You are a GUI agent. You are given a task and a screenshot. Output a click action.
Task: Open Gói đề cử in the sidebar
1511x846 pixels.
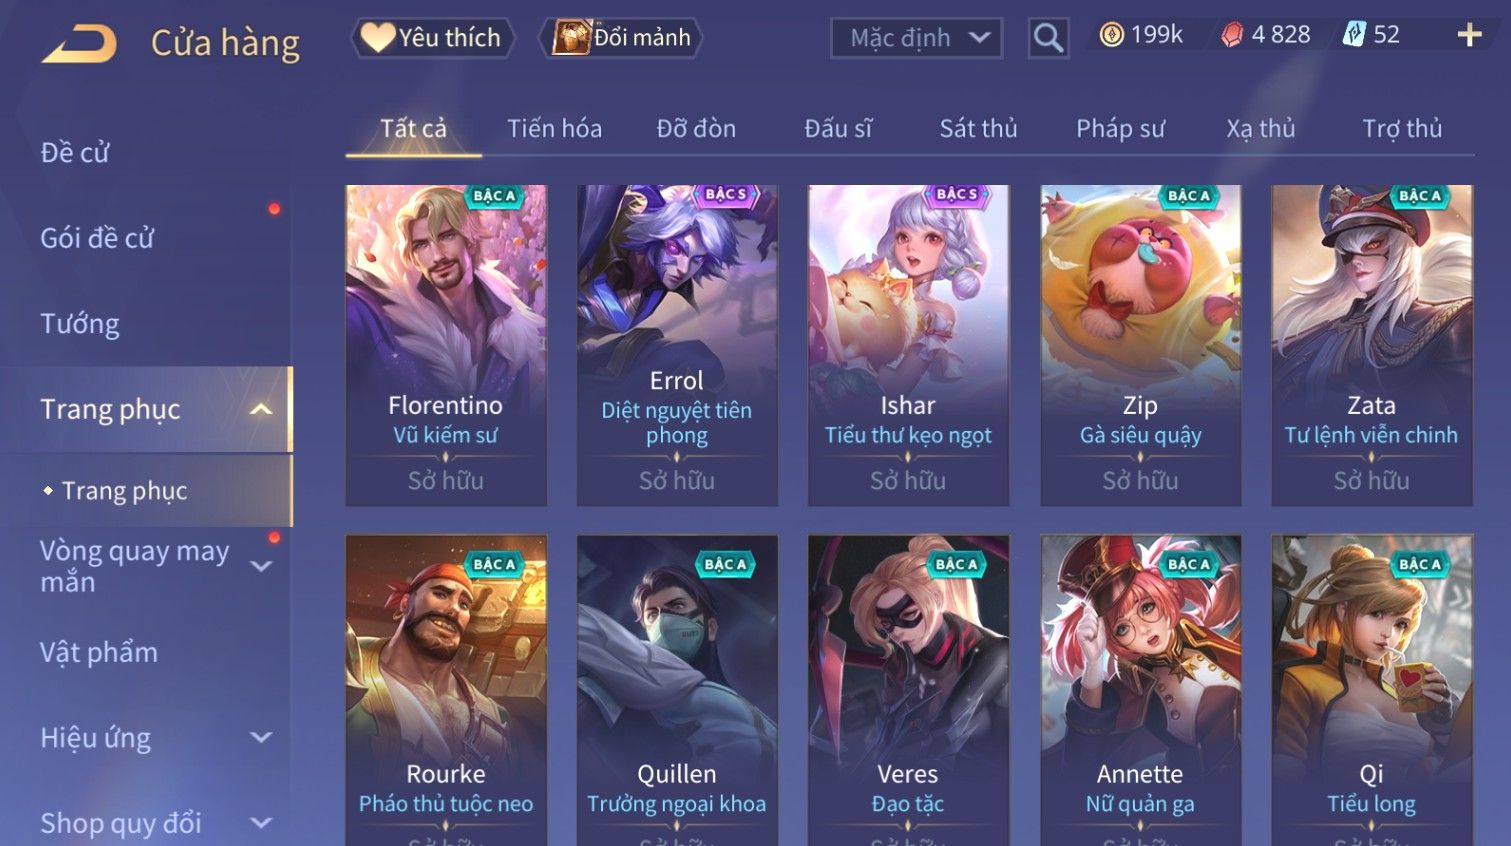point(97,238)
